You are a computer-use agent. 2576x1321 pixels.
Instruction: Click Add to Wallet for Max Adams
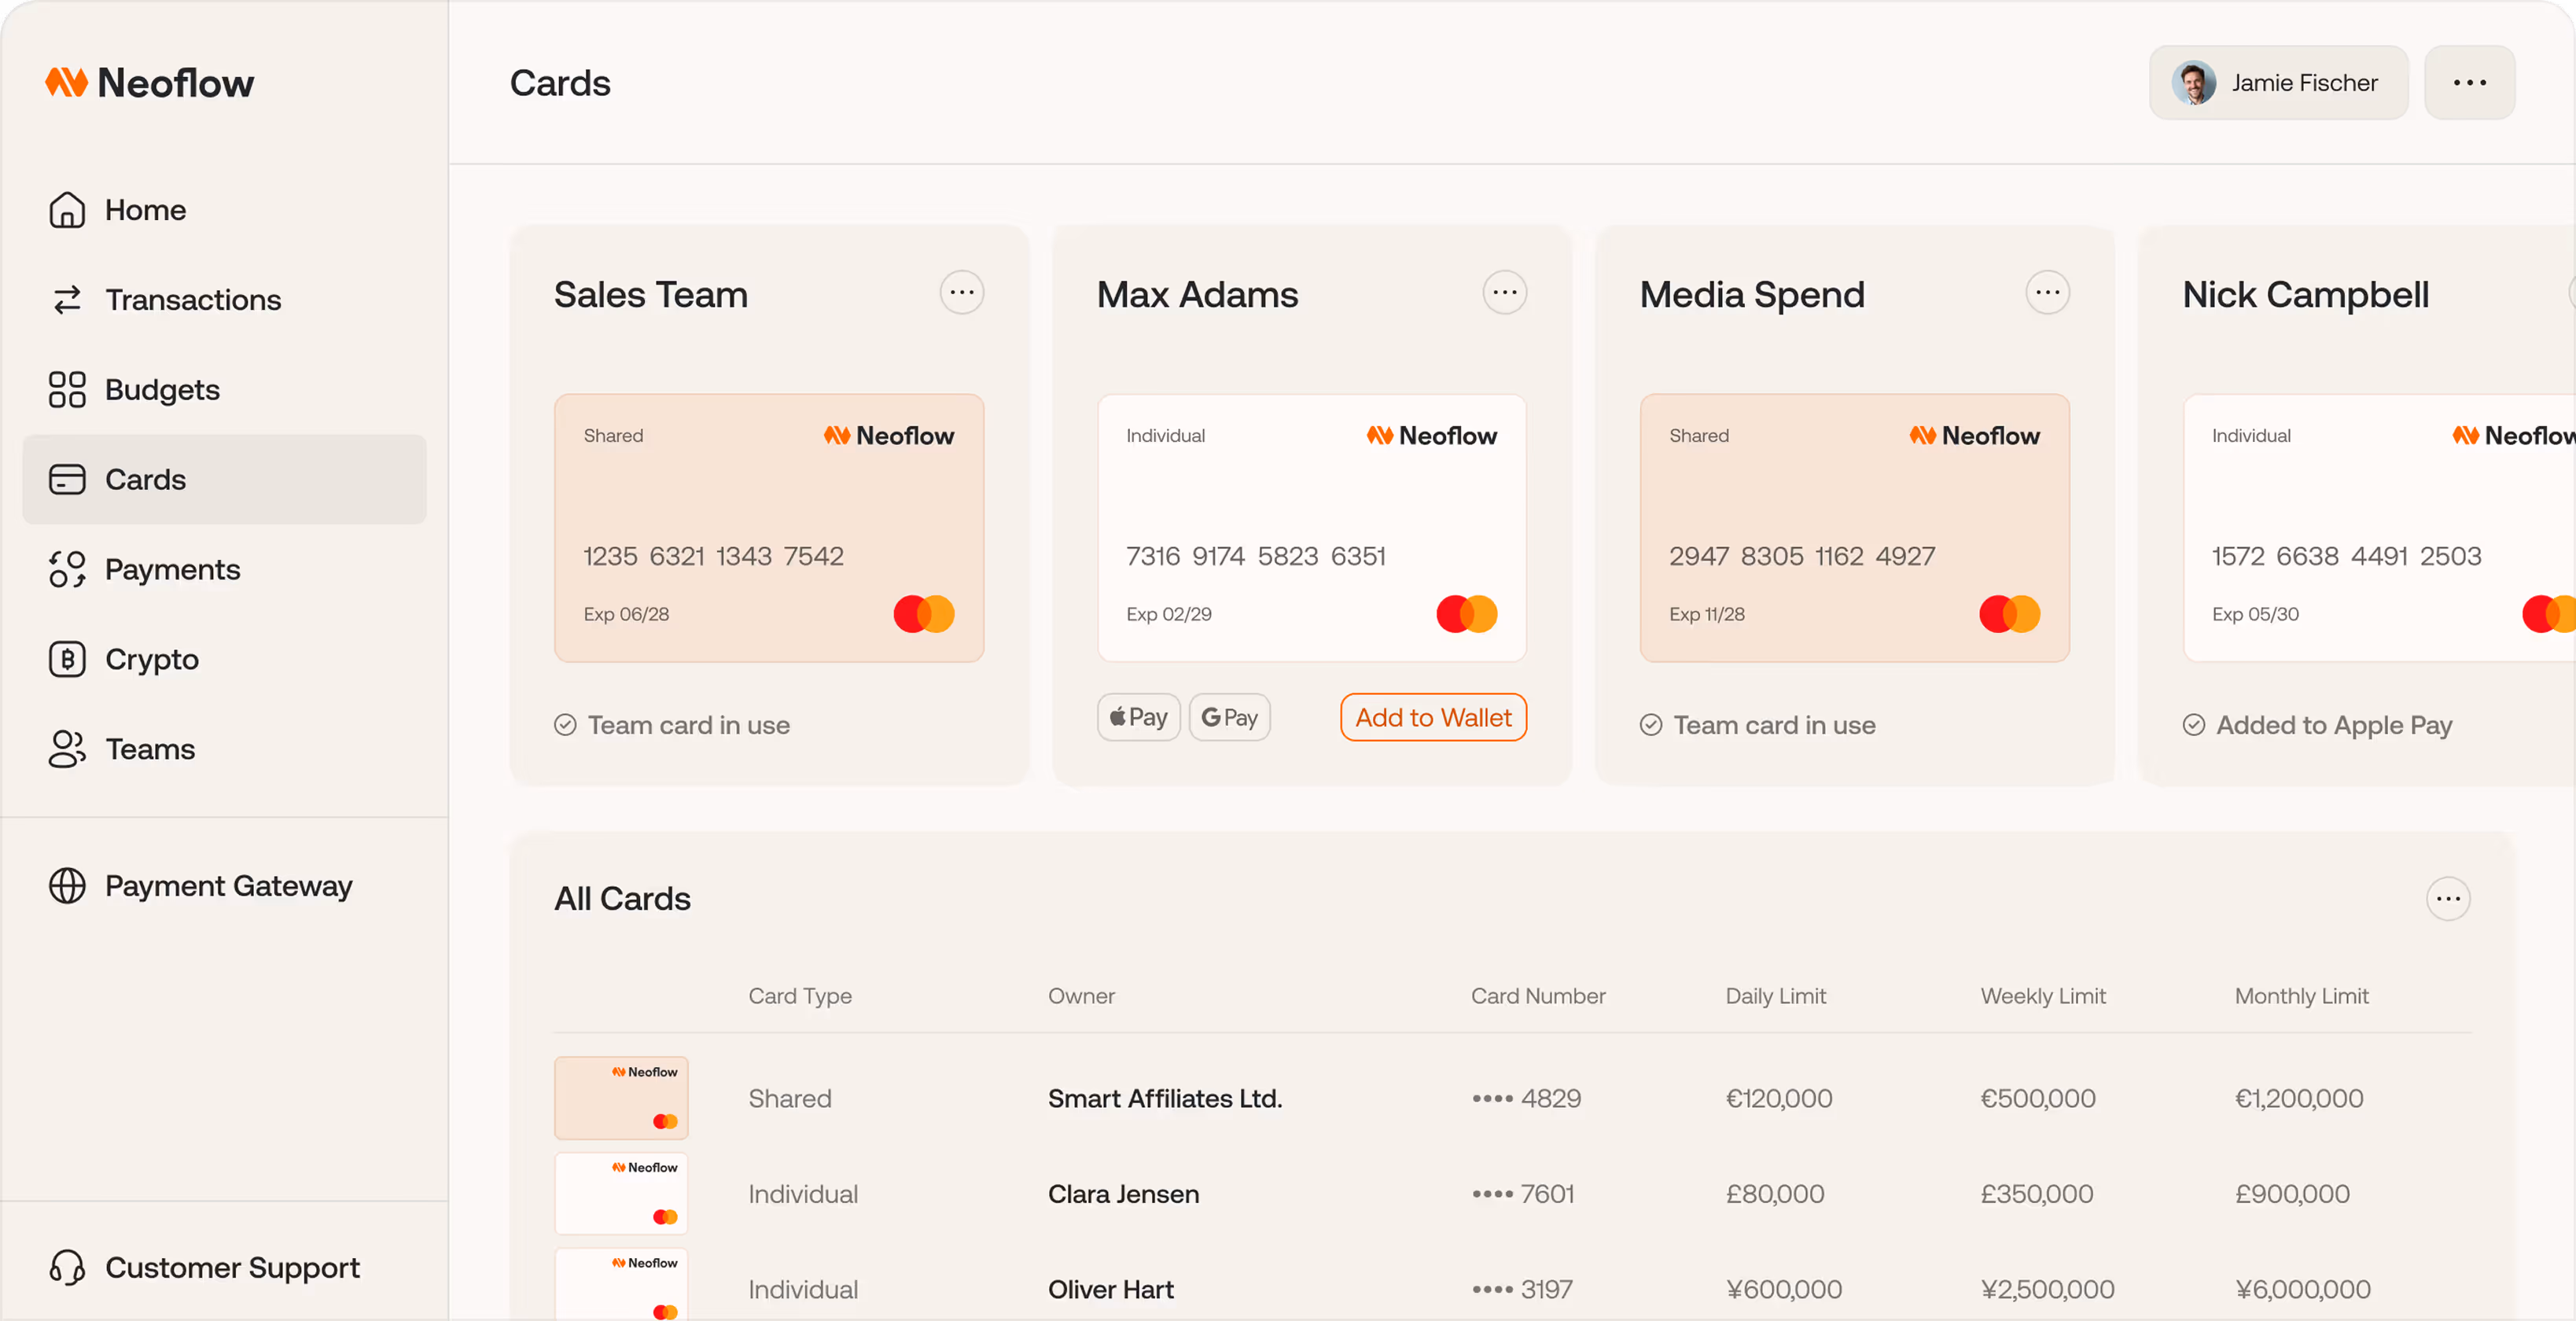pos(1432,717)
